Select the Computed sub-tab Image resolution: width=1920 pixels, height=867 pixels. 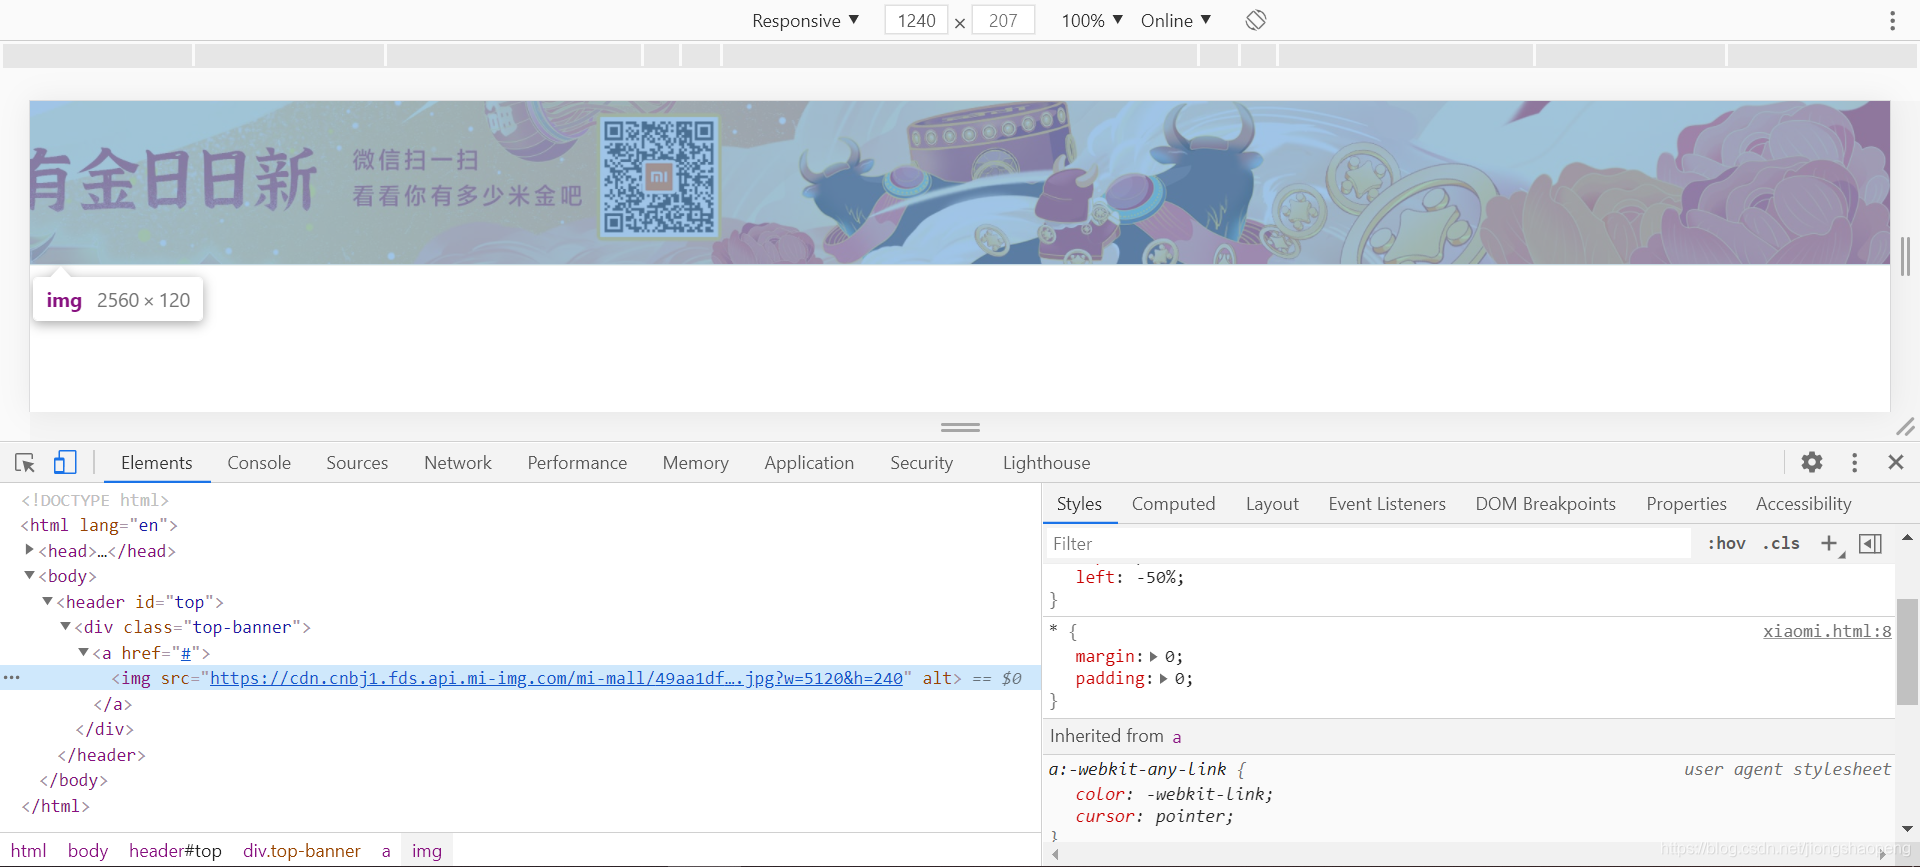point(1173,504)
